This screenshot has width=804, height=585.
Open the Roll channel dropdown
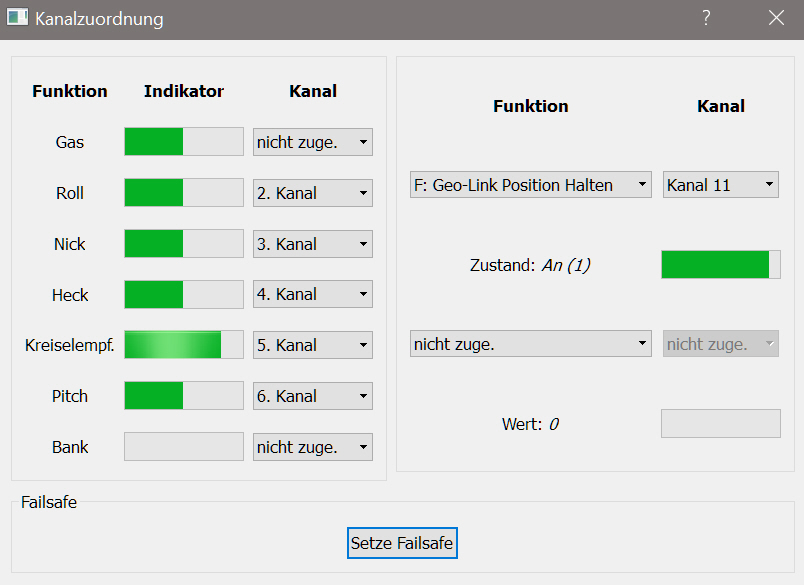312,193
